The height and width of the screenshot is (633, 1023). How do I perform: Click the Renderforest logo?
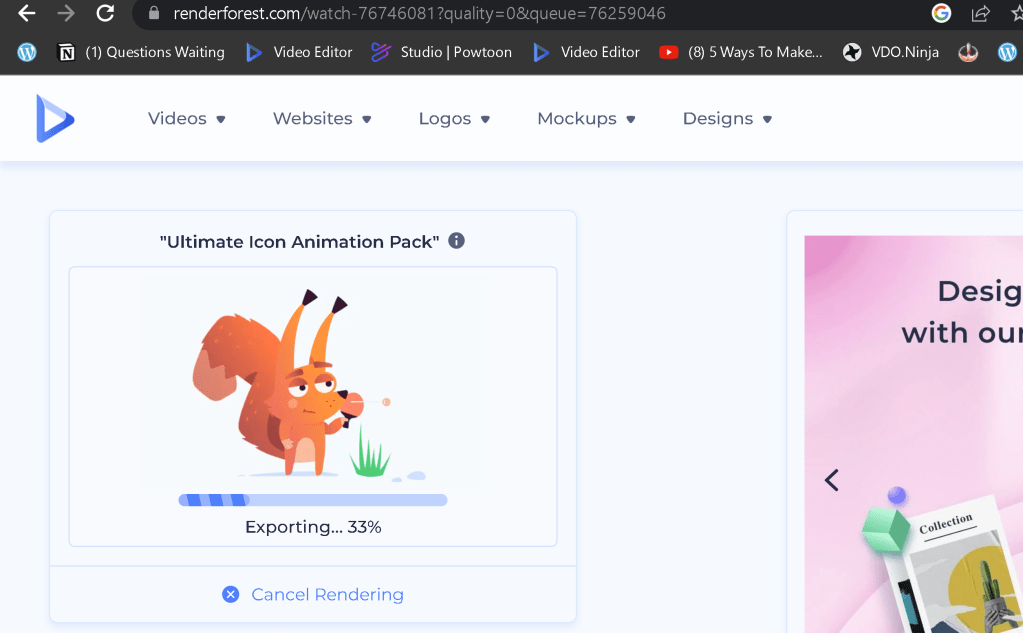[x=55, y=118]
